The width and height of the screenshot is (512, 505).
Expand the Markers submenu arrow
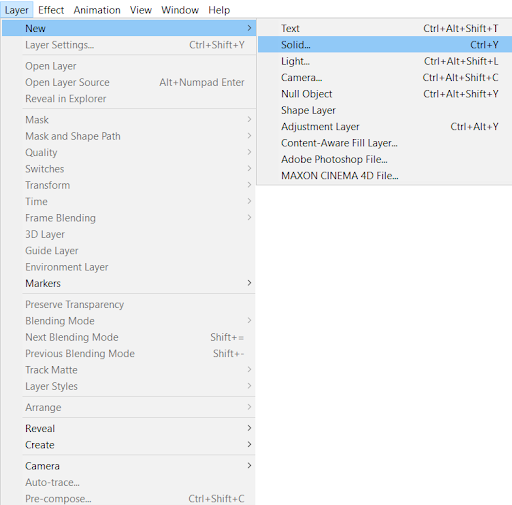[x=249, y=283]
